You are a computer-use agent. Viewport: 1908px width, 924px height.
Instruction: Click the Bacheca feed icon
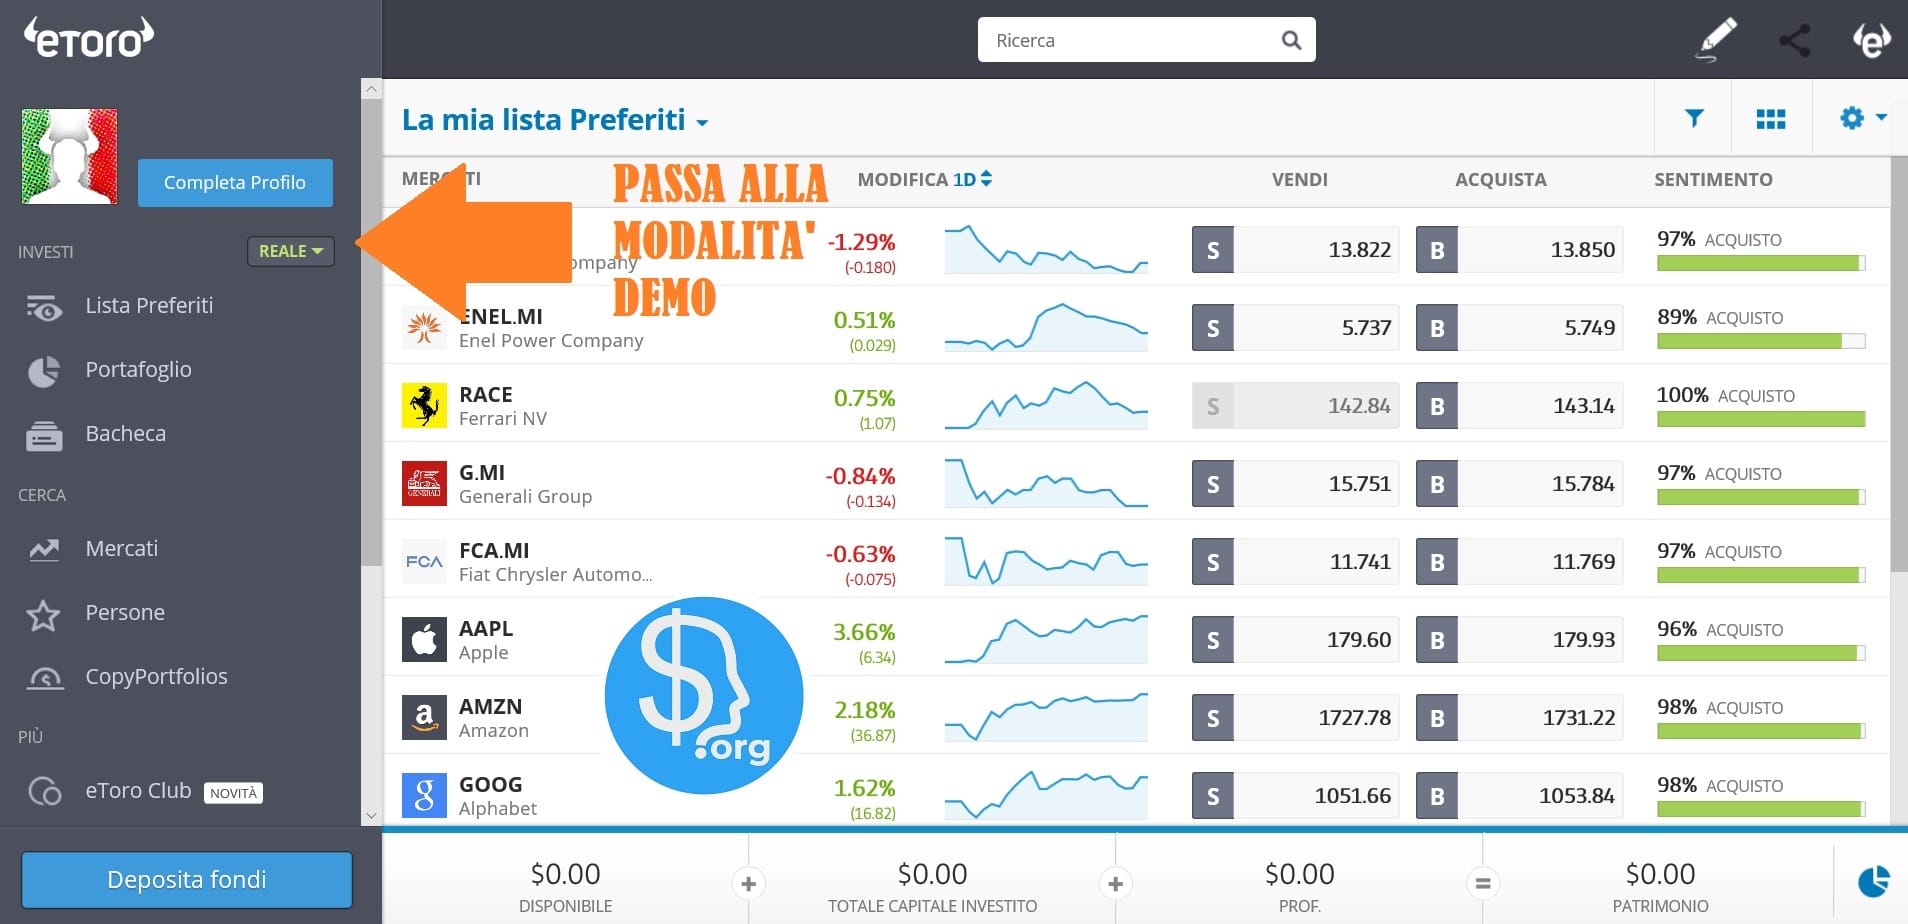(44, 435)
